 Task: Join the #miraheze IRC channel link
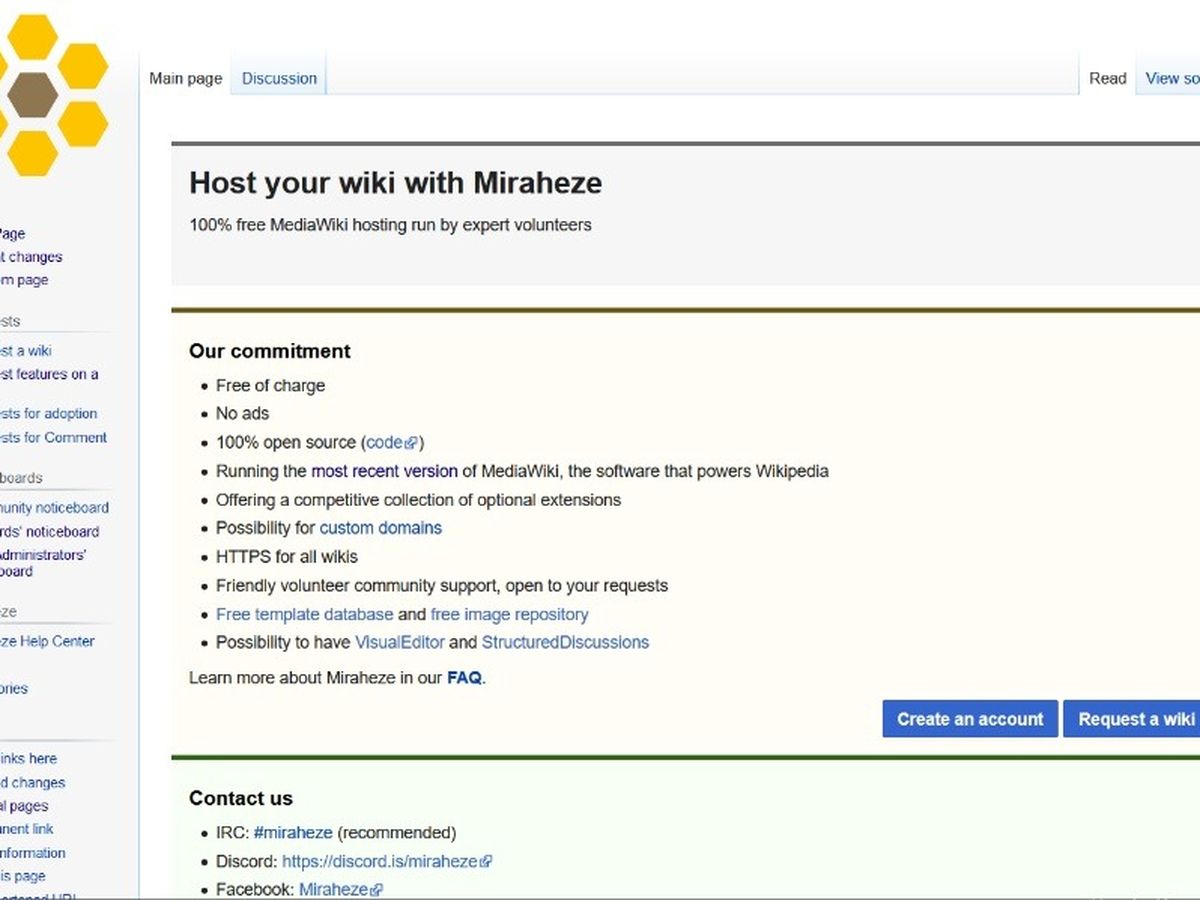click(293, 832)
